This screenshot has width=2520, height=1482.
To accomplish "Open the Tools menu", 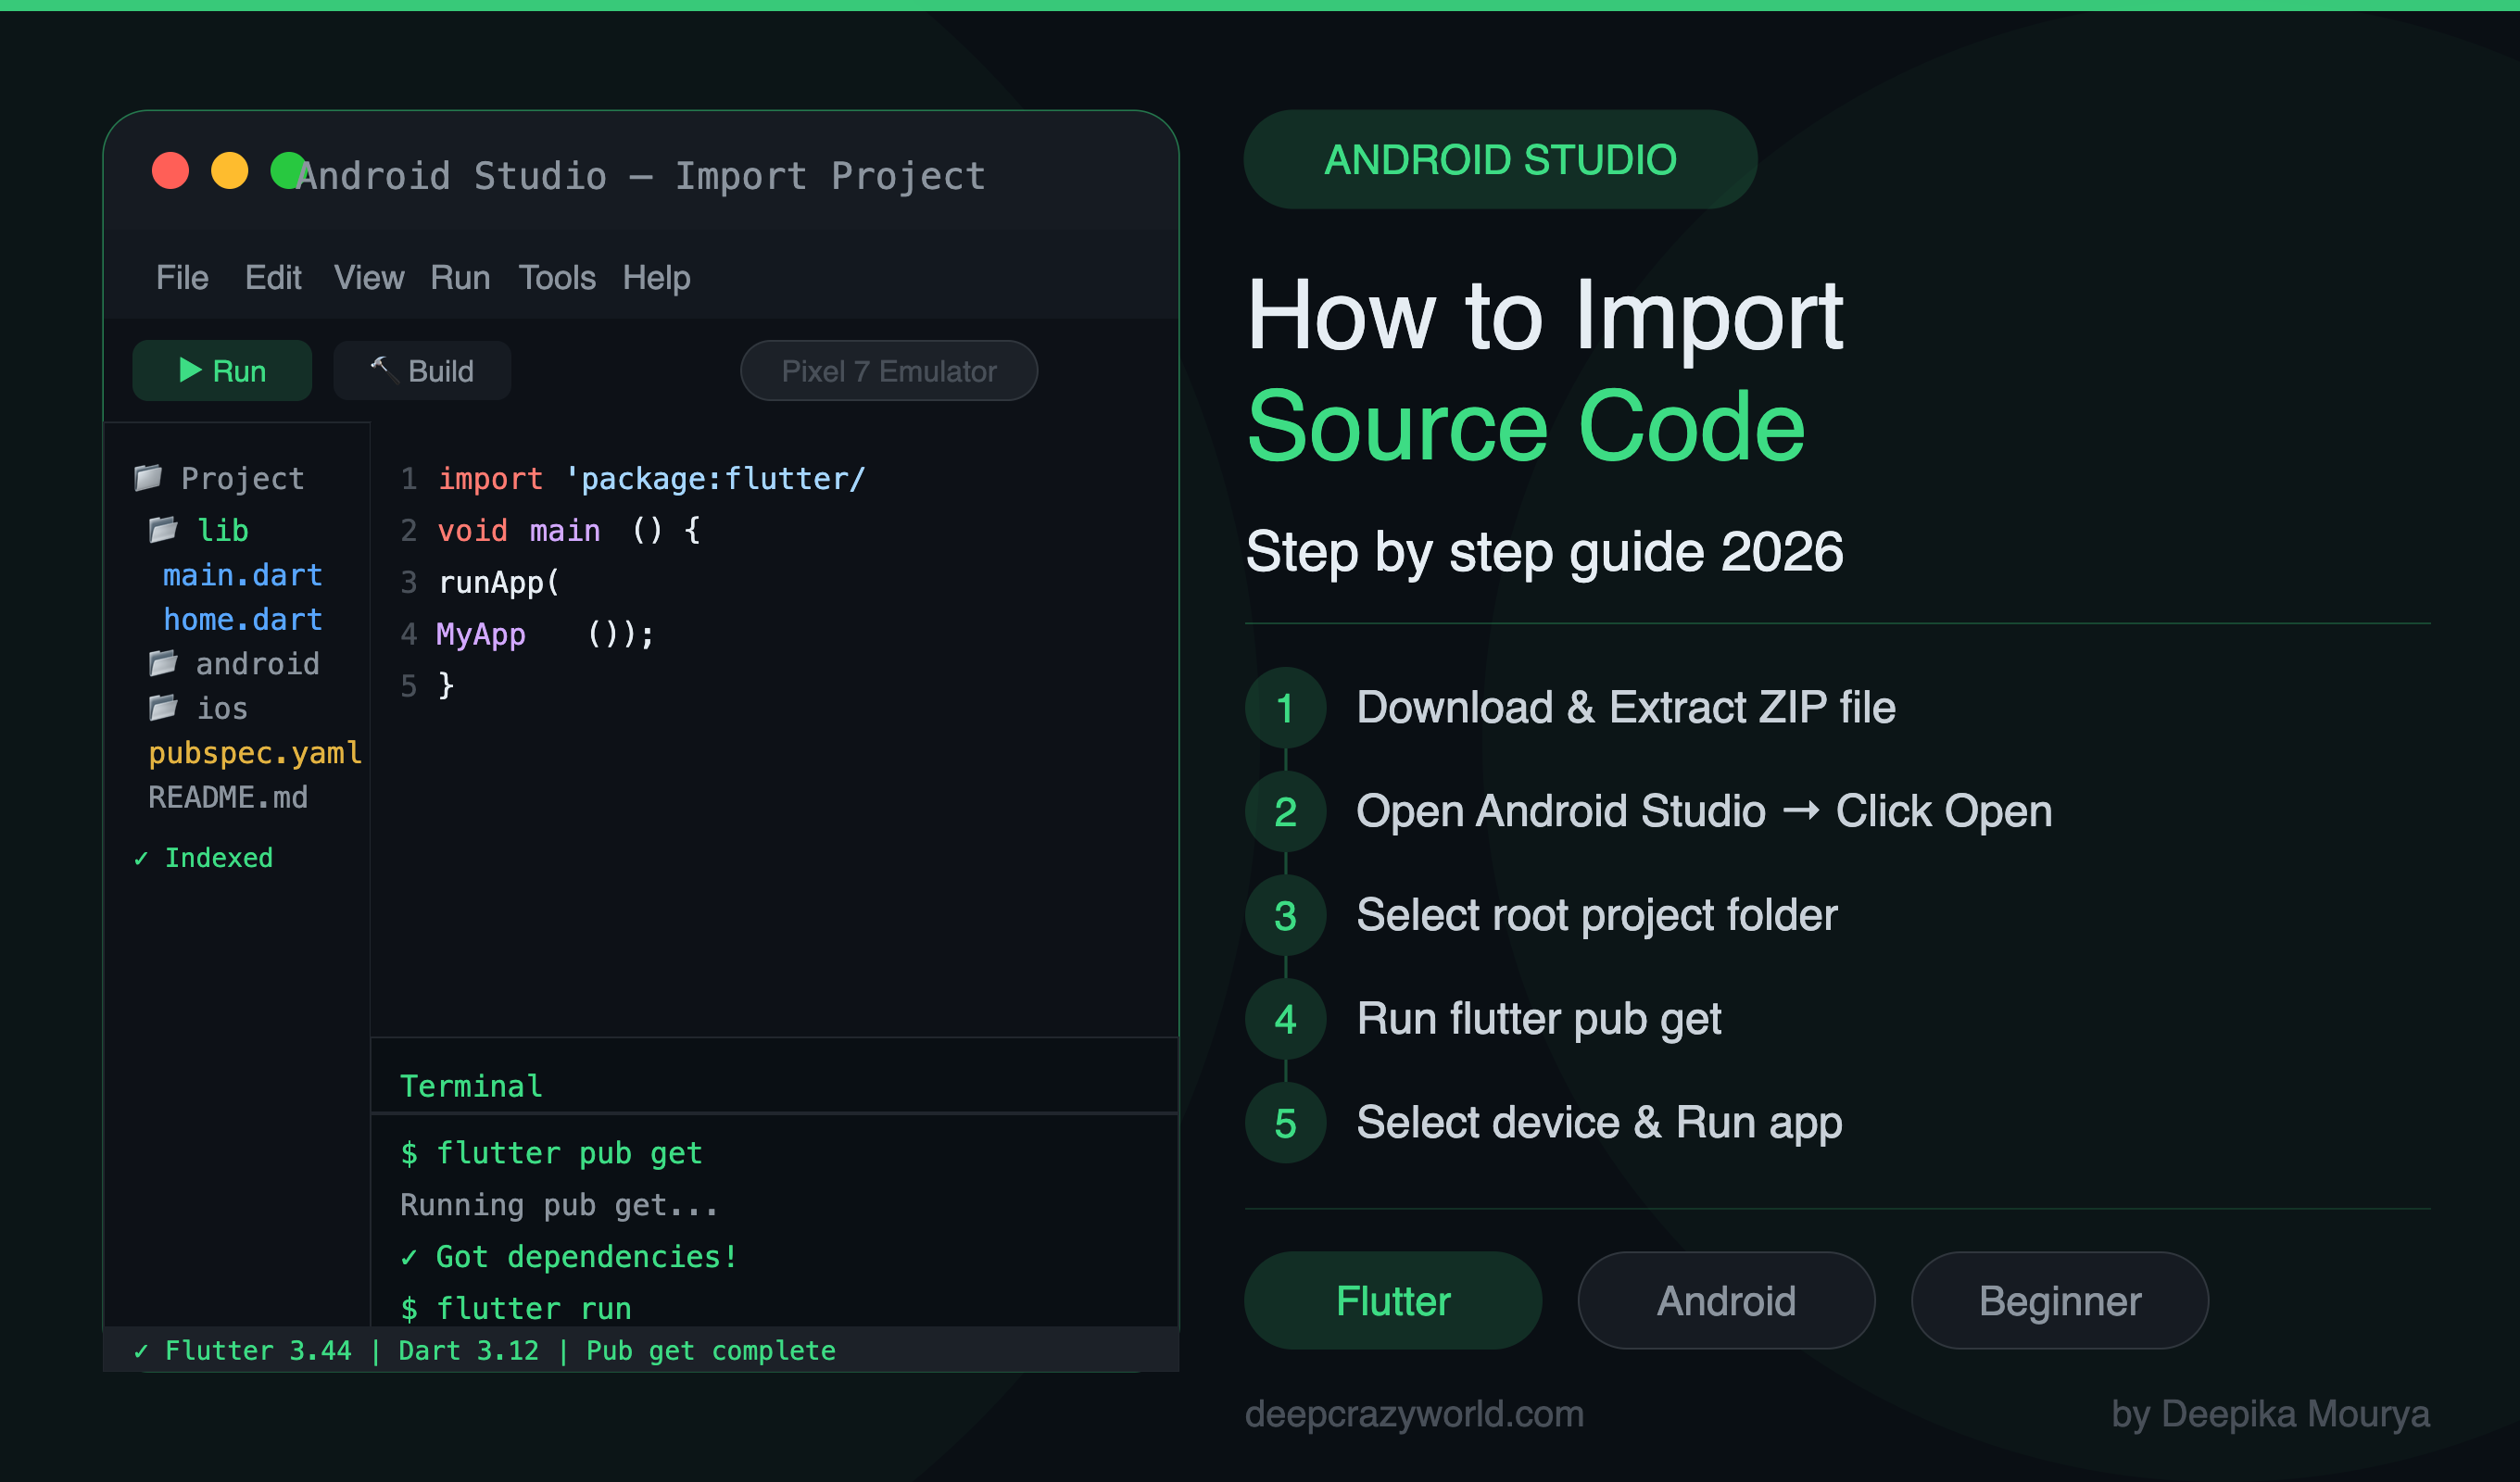I will coord(557,277).
